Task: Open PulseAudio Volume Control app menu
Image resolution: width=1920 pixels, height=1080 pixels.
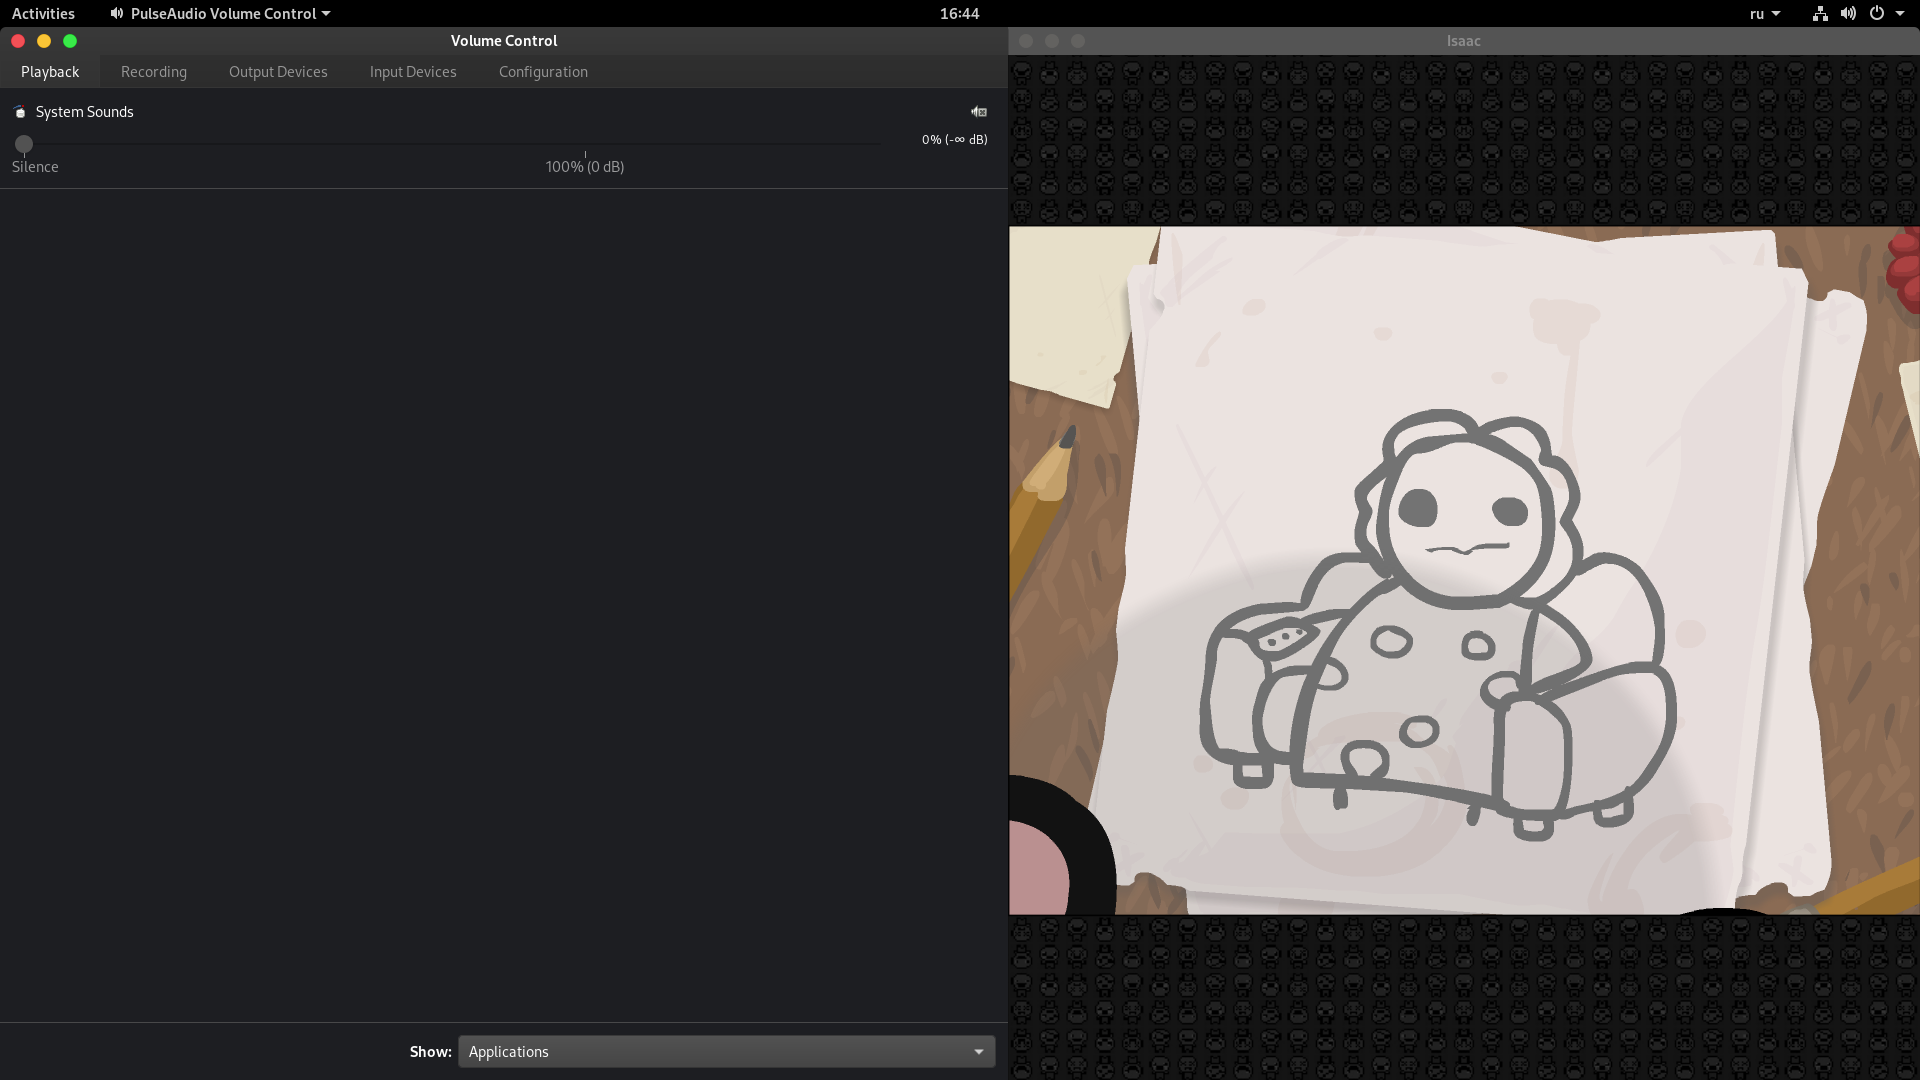Action: (x=220, y=13)
